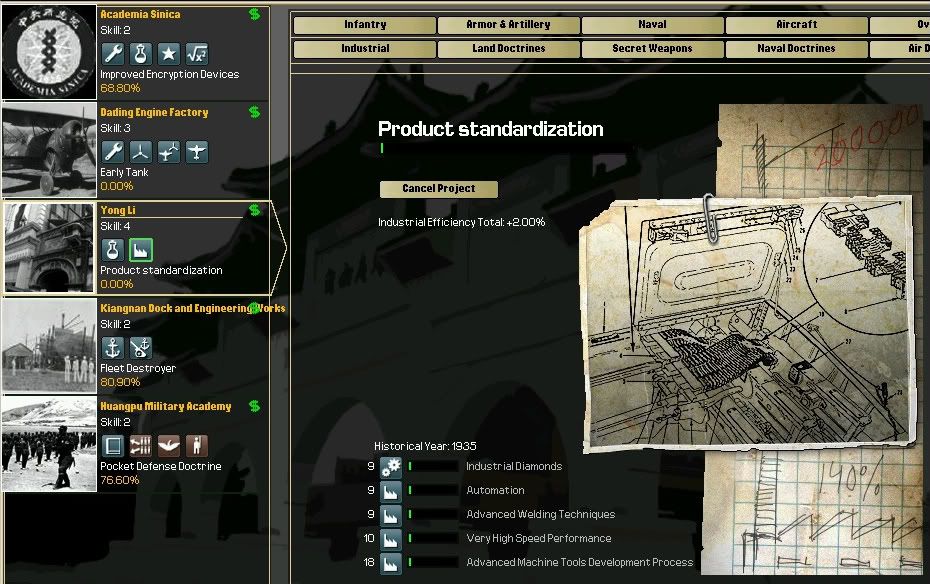Screen dimensions: 930x584
Task: Click Academia Sinica's square-root mathematics specialty icon
Action: 197,54
